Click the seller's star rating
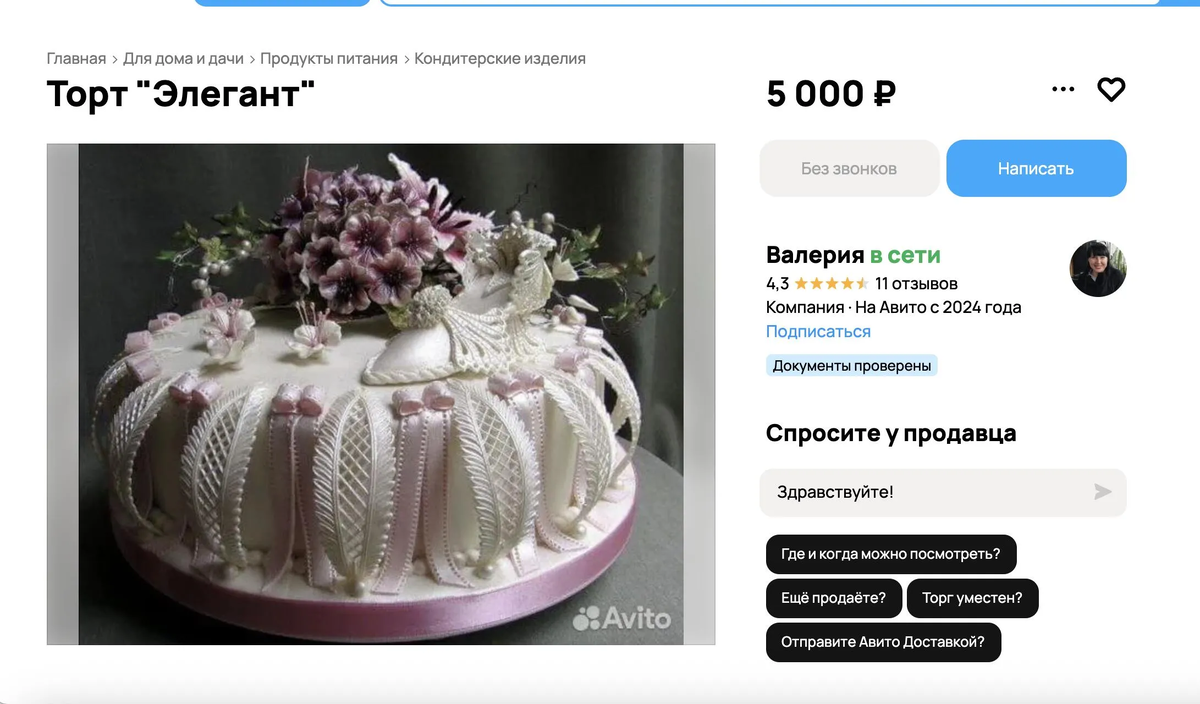 coord(831,283)
